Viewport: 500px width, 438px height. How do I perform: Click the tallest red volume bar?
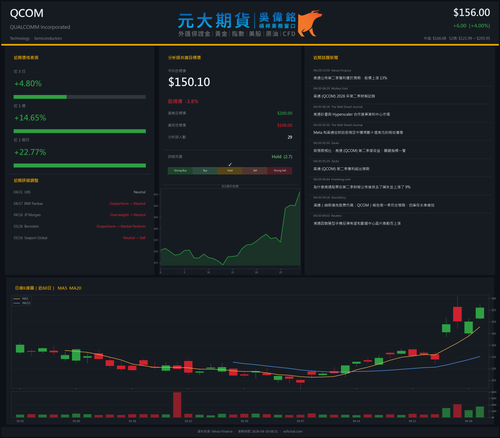coord(177,405)
